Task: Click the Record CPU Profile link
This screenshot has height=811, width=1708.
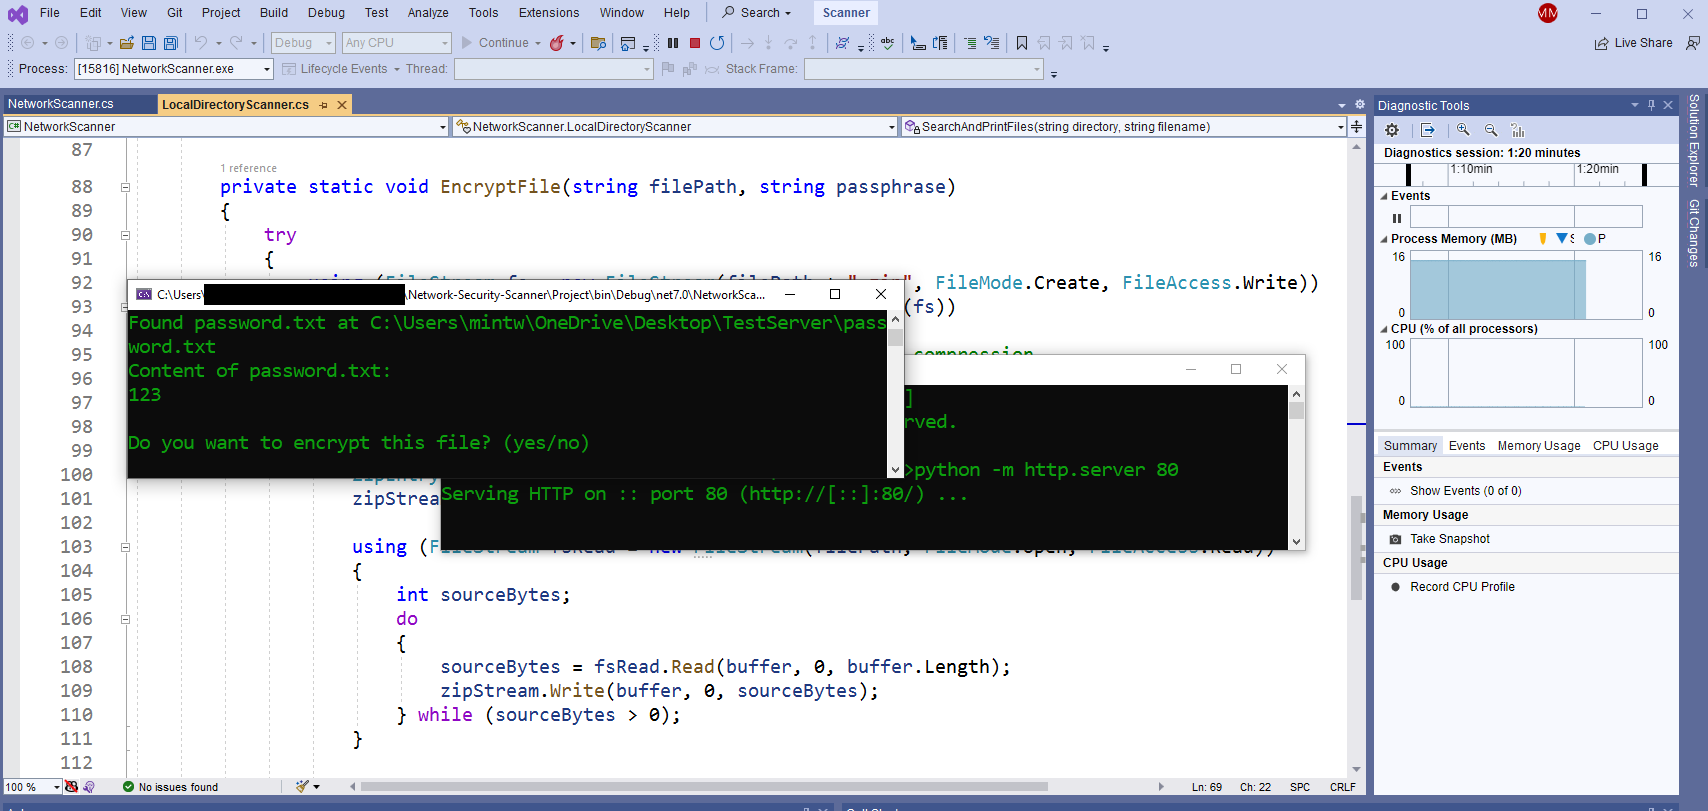Action: [1462, 587]
